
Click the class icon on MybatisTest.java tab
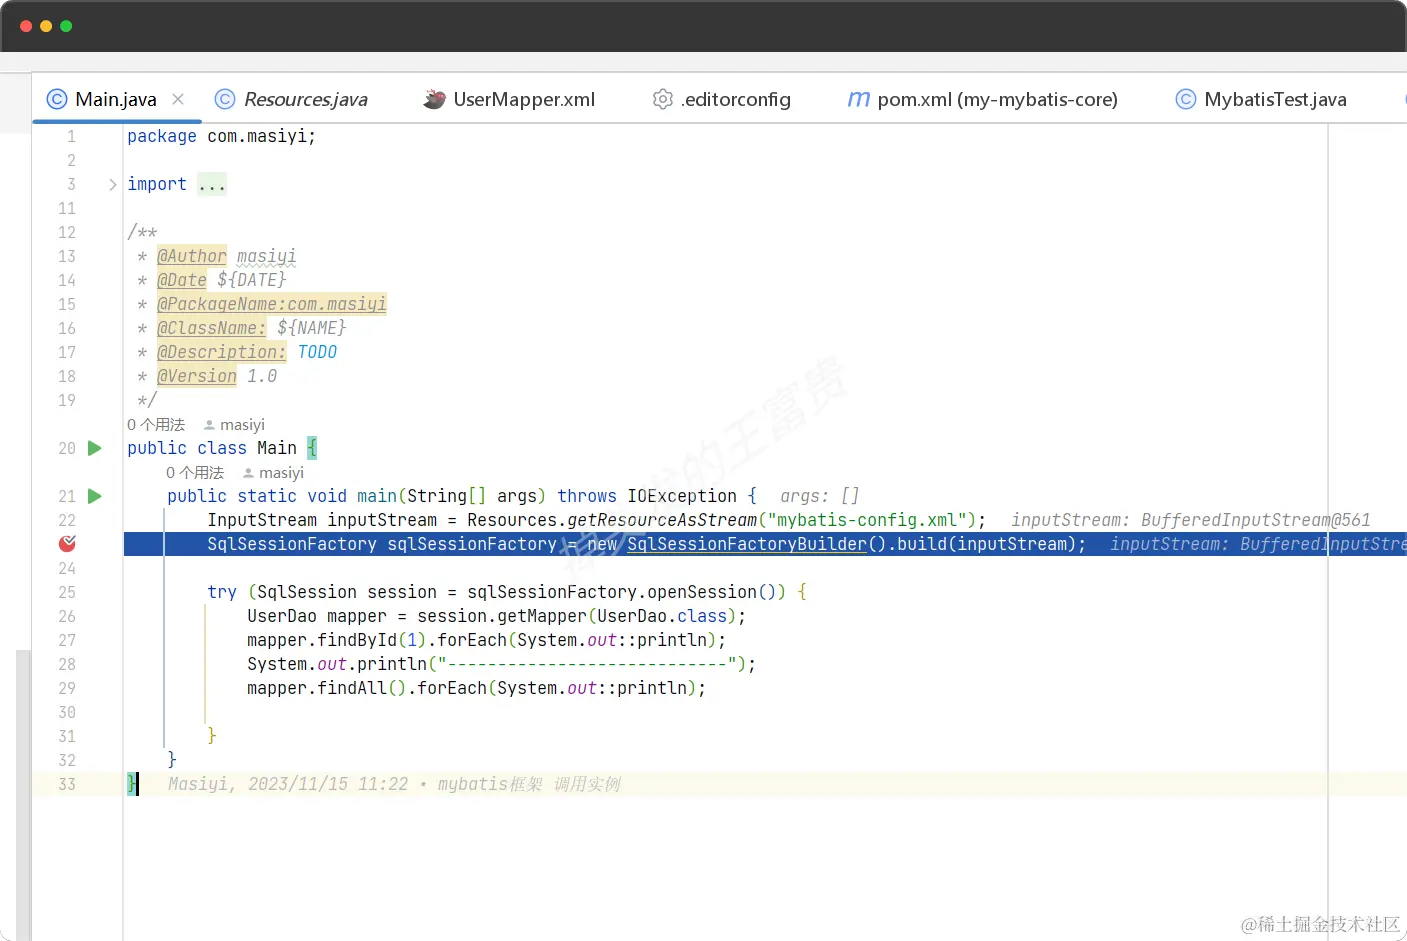pyautogui.click(x=1185, y=99)
